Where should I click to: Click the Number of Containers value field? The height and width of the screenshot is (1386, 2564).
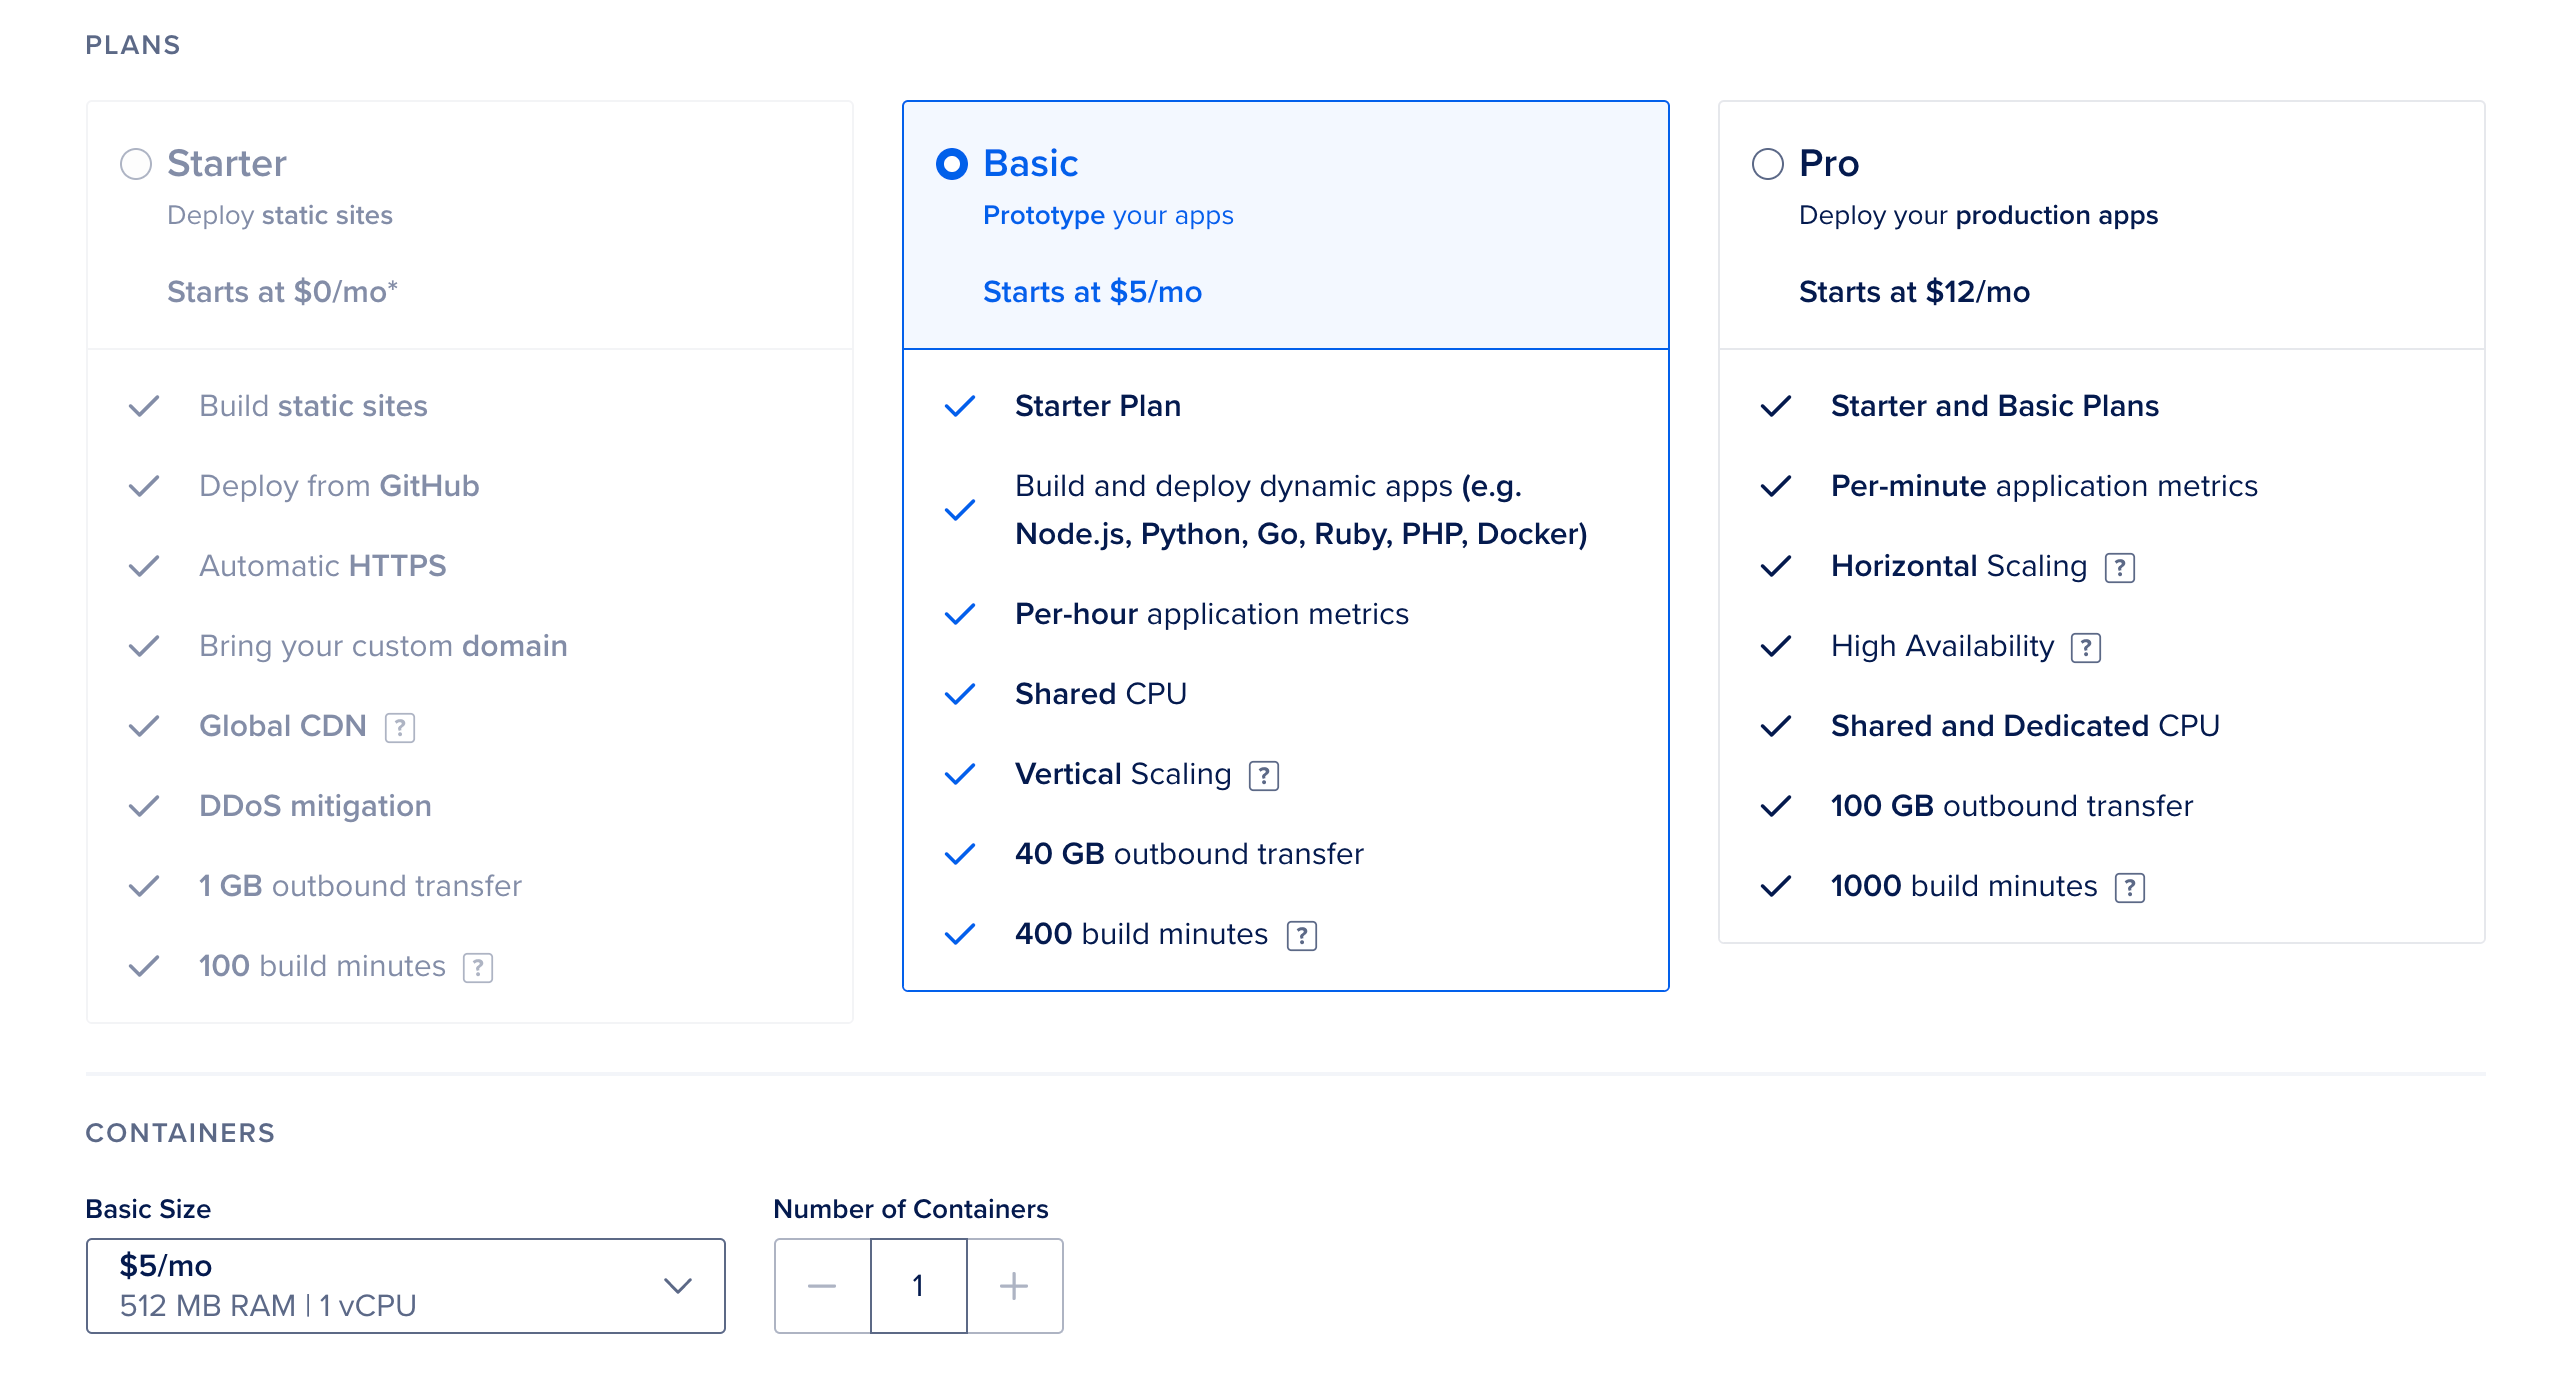pos(918,1286)
